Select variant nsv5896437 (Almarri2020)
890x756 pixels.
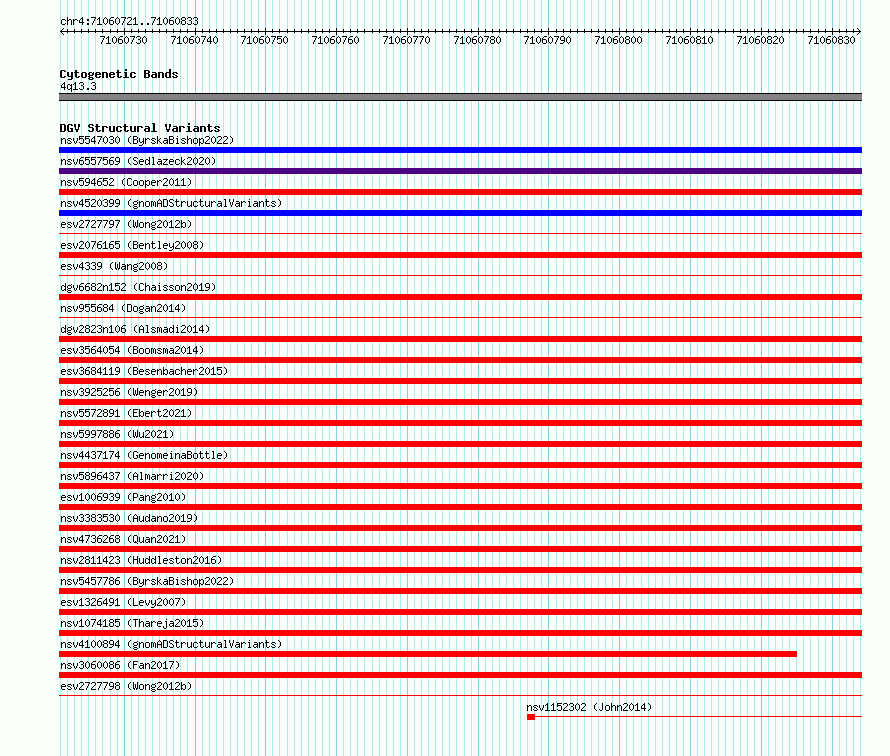click(x=132, y=476)
